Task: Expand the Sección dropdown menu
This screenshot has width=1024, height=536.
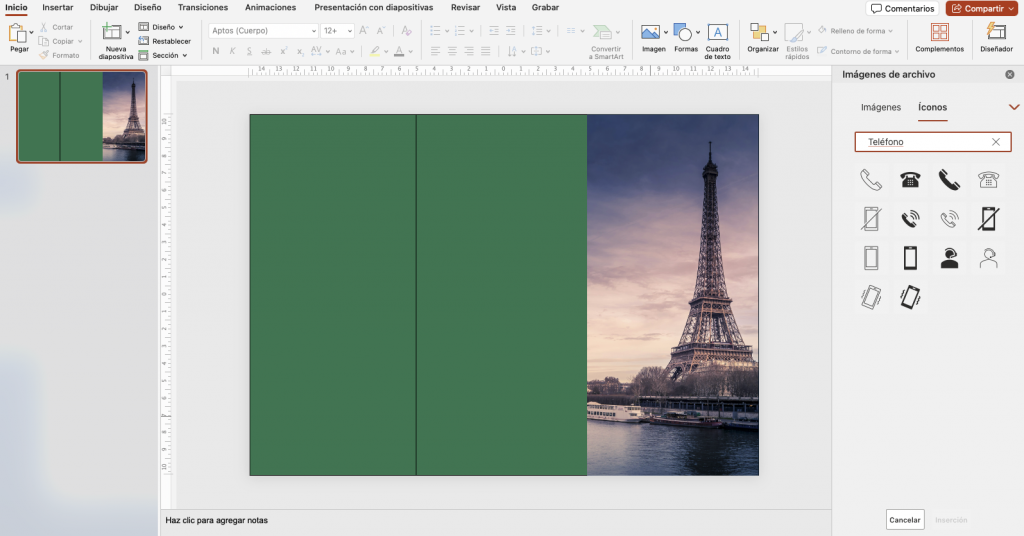Action: click(163, 55)
